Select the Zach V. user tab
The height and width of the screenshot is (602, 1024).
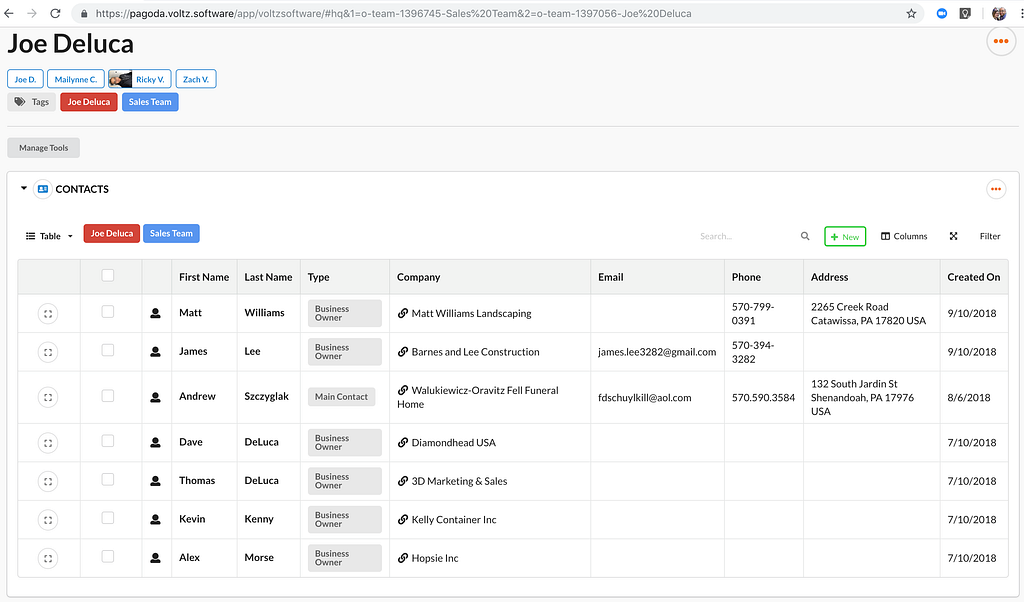[196, 79]
